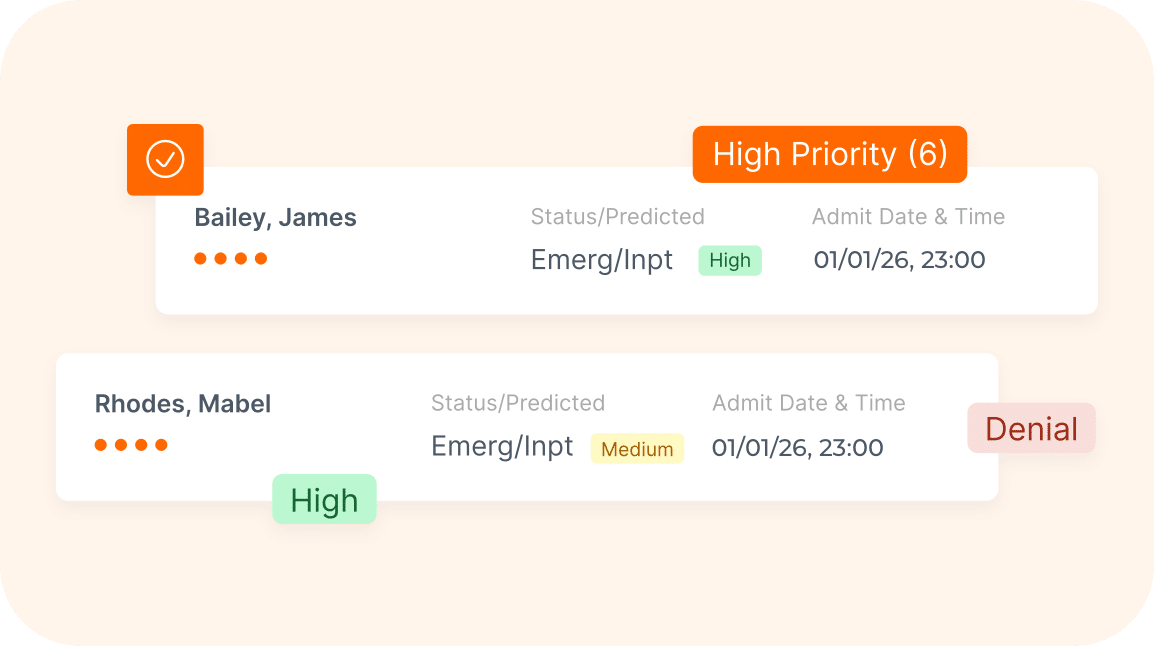The image size is (1154, 646).
Task: Click 01/01/26, 23:00 in Bailey row
Action: click(x=899, y=260)
